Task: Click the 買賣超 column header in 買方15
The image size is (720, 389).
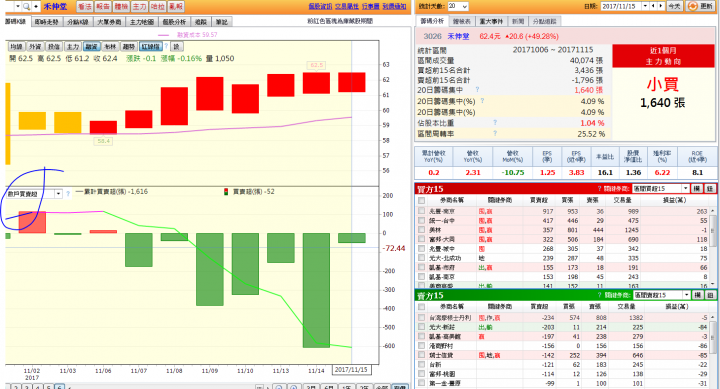Action: pos(539,200)
